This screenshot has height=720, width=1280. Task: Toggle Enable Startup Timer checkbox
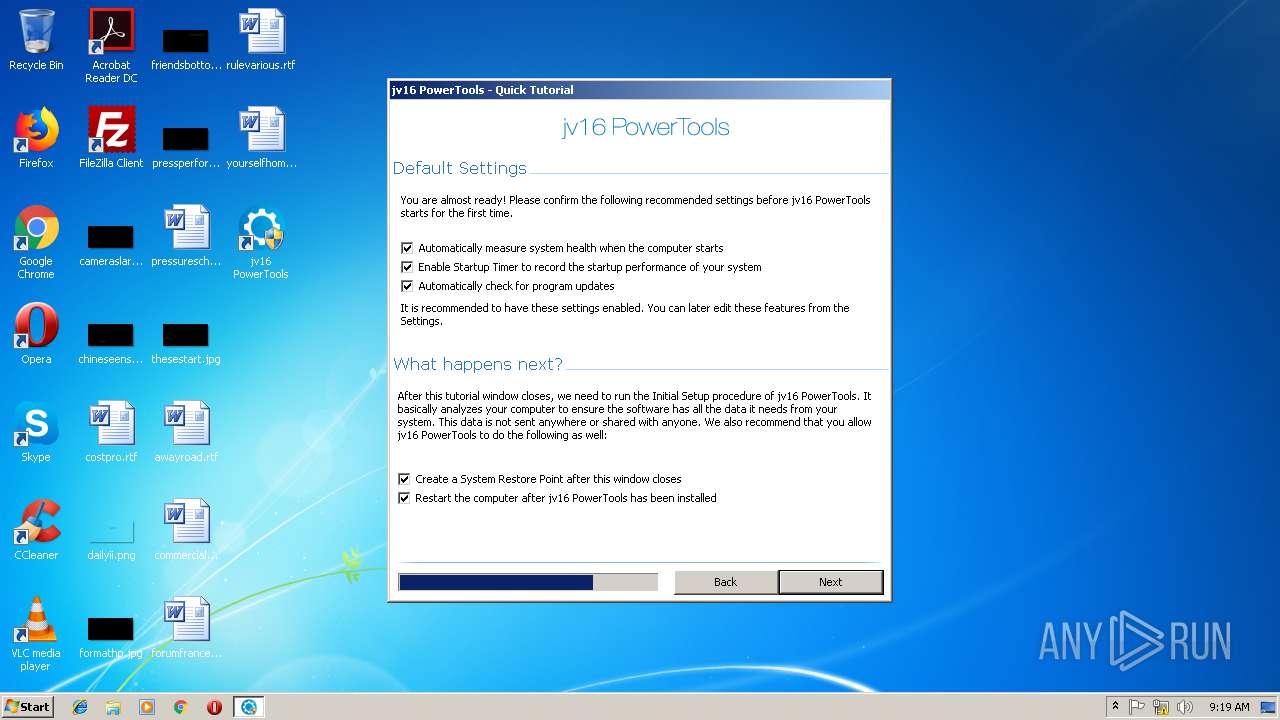click(x=407, y=267)
